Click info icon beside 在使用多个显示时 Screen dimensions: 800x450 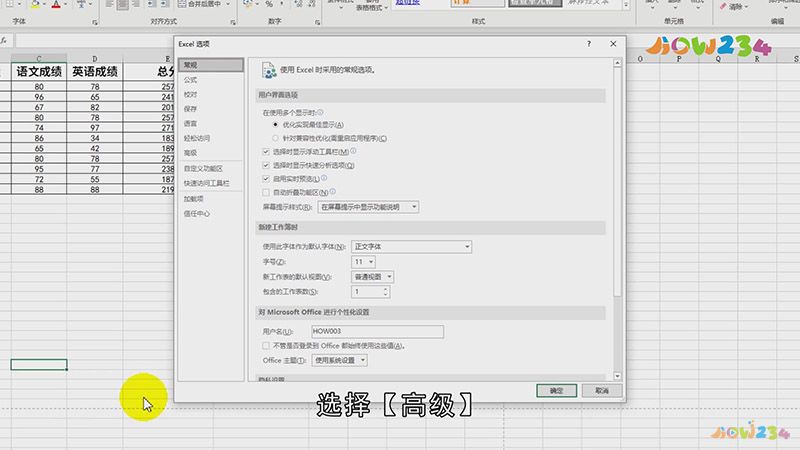pyautogui.click(x=320, y=112)
